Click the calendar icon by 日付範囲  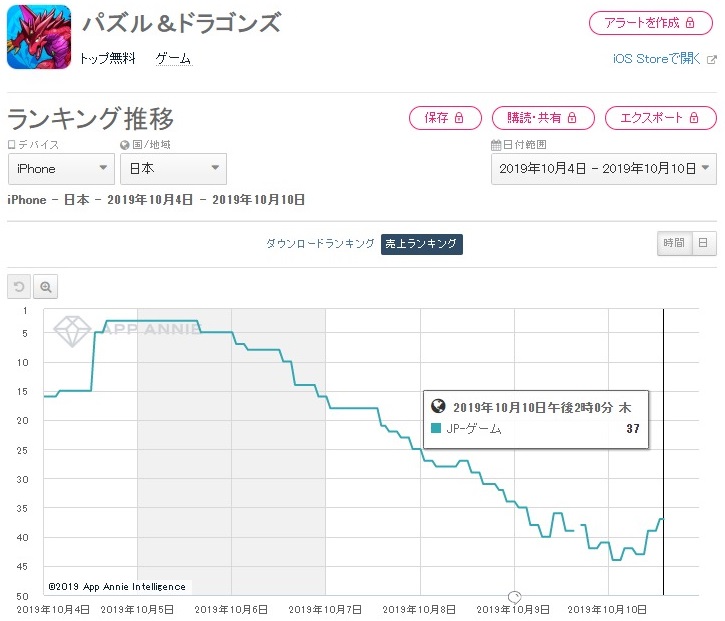pos(495,145)
